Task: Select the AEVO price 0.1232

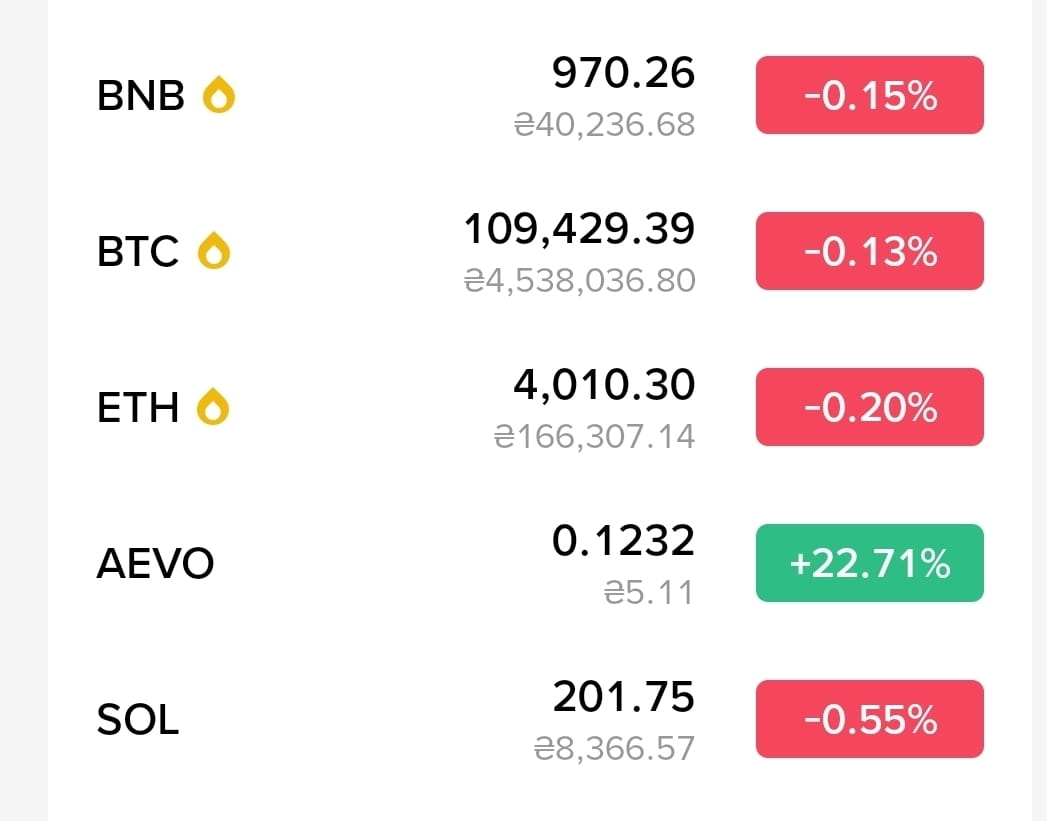Action: pos(623,540)
